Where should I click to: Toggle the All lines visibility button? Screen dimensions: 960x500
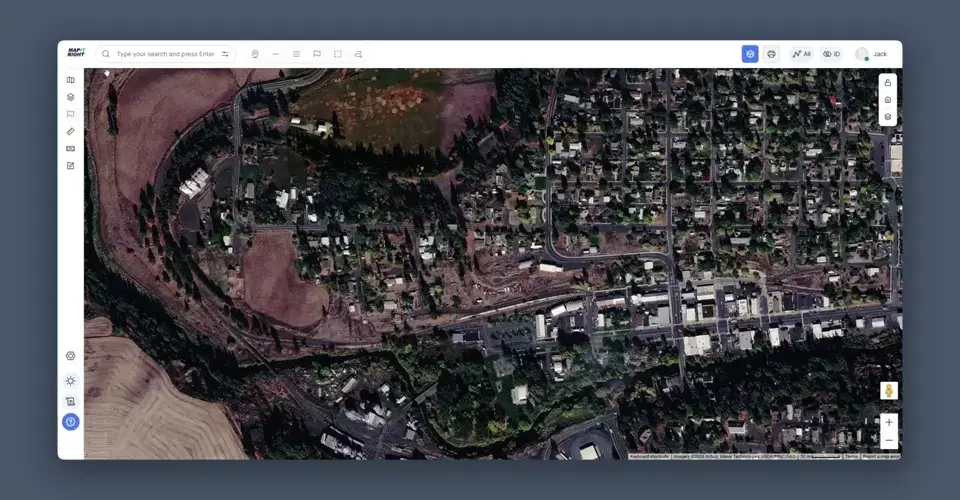point(801,54)
